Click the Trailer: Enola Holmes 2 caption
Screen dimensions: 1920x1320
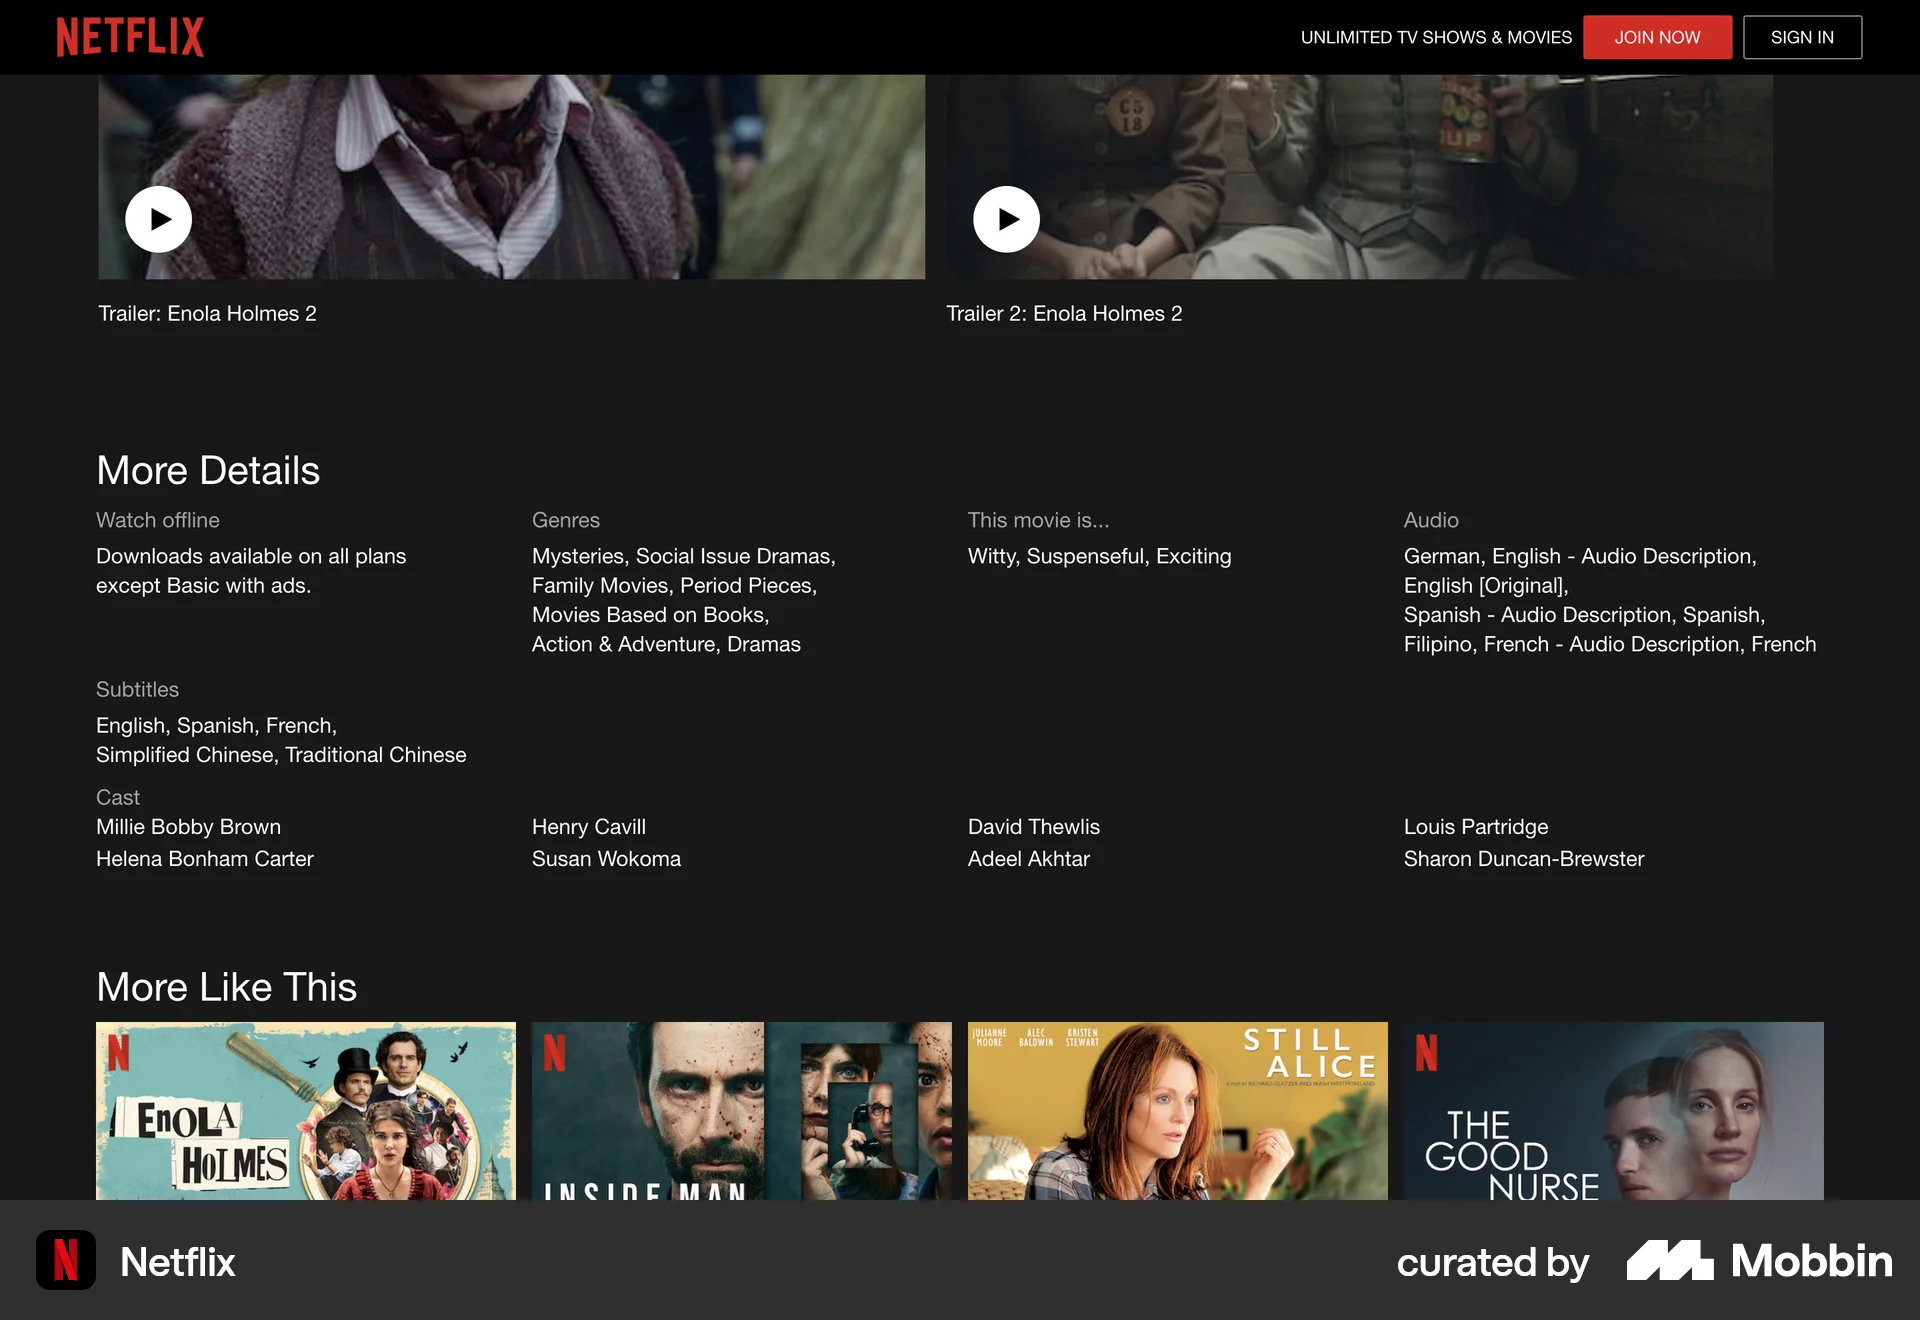[x=206, y=313]
